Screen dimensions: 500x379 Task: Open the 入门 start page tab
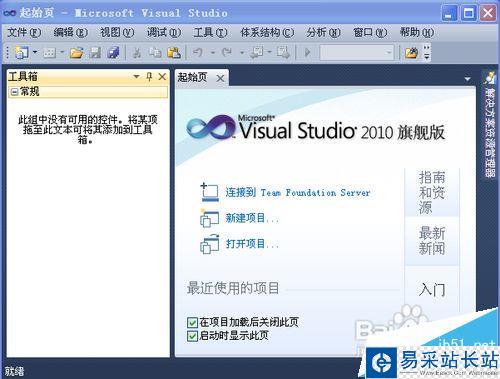click(432, 289)
